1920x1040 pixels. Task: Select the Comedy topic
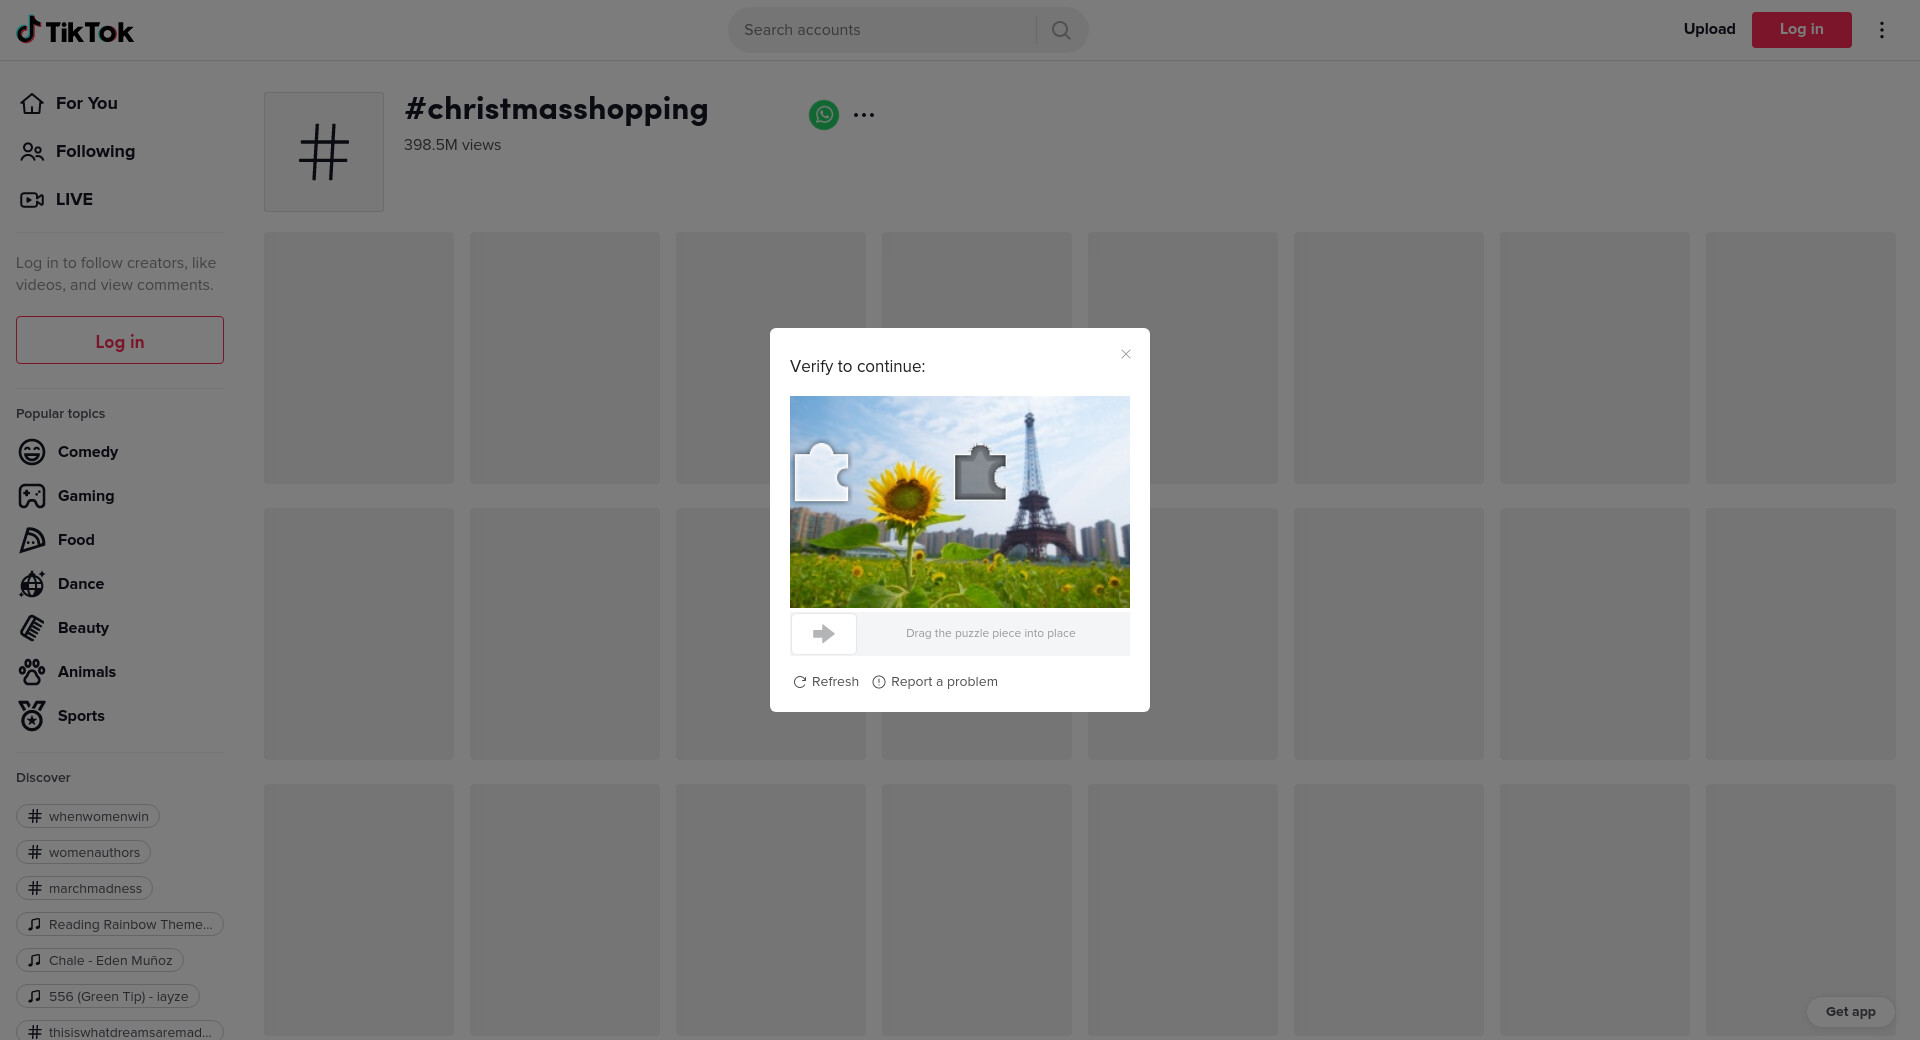point(87,452)
